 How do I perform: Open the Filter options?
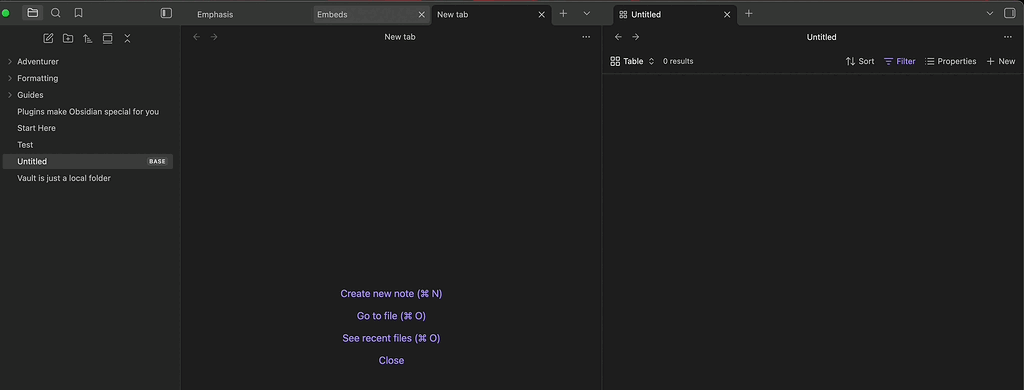[x=899, y=61]
